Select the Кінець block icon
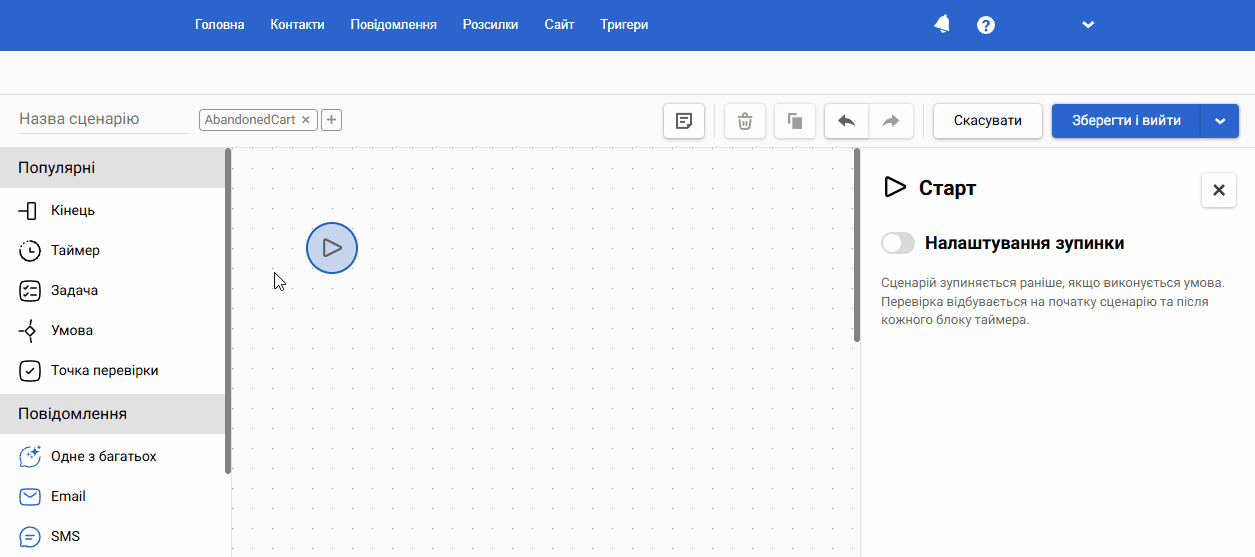Viewport: 1255px width, 557px height. (29, 211)
